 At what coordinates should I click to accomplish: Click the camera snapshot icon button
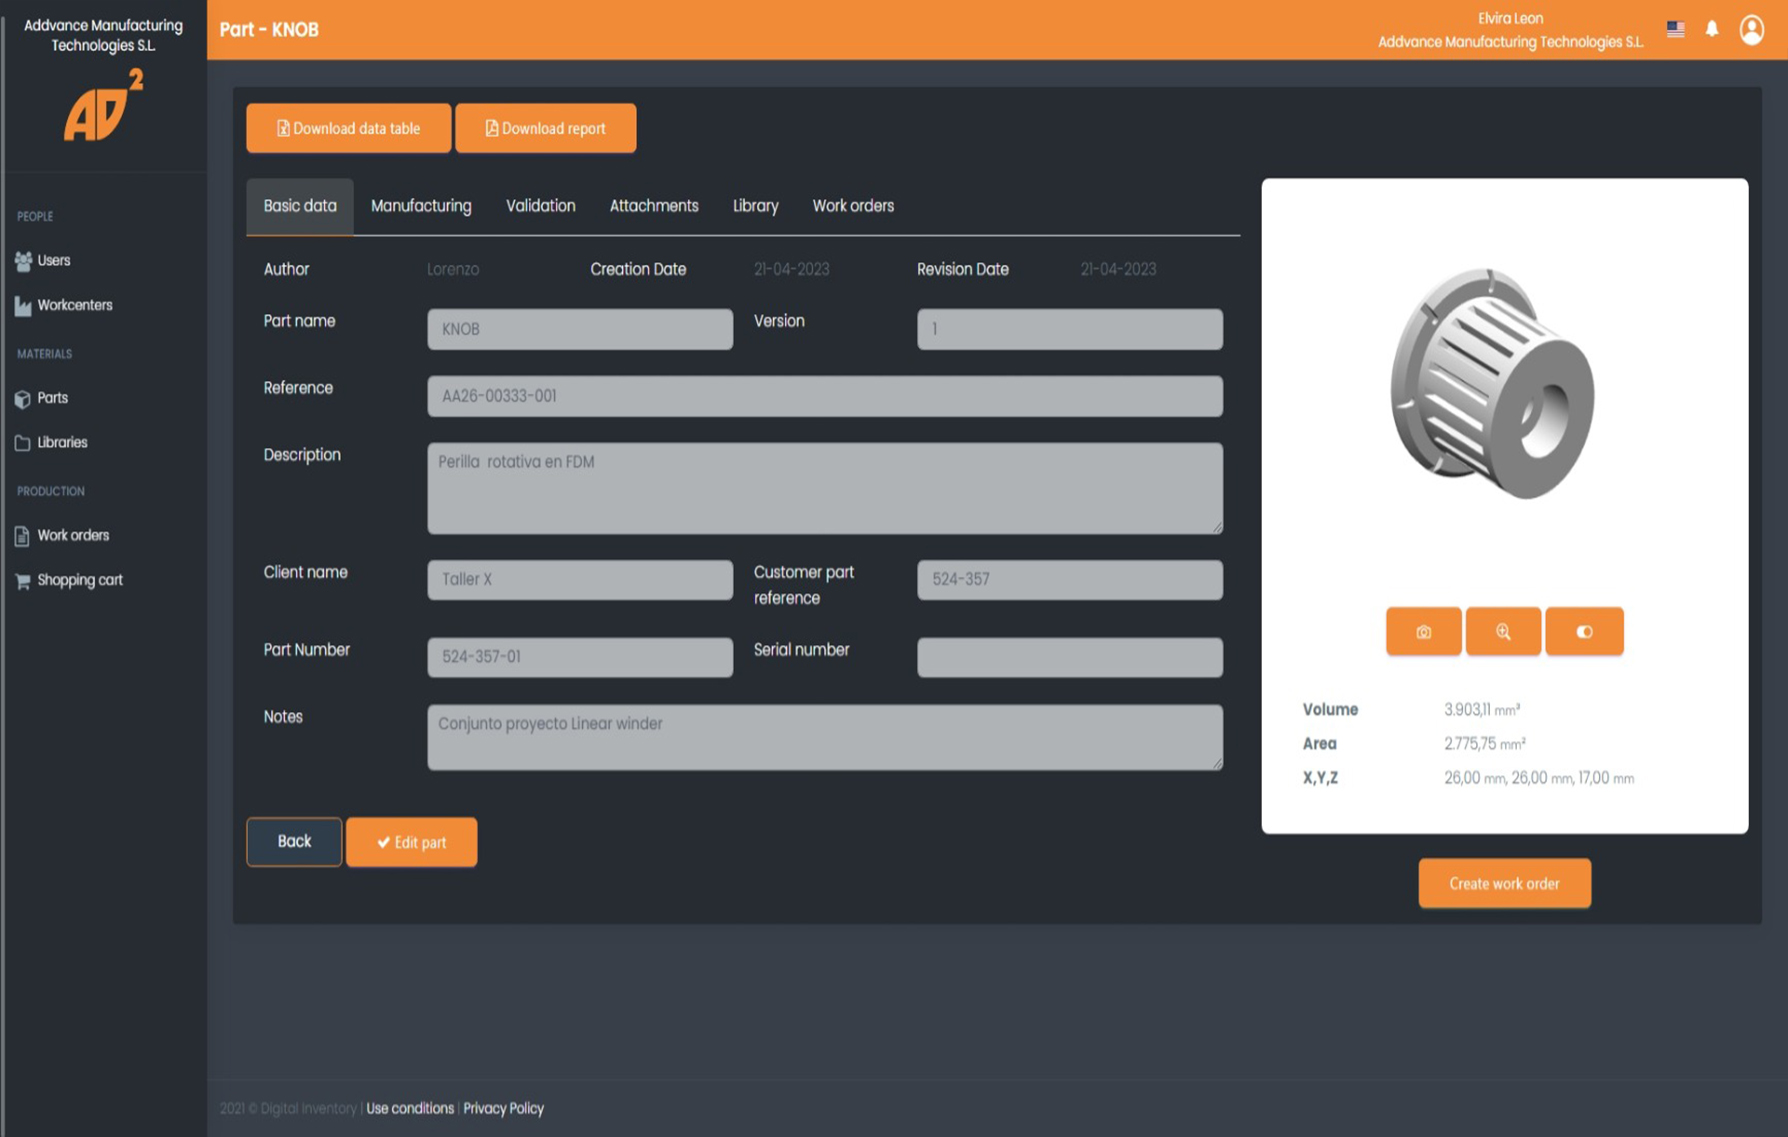point(1423,631)
